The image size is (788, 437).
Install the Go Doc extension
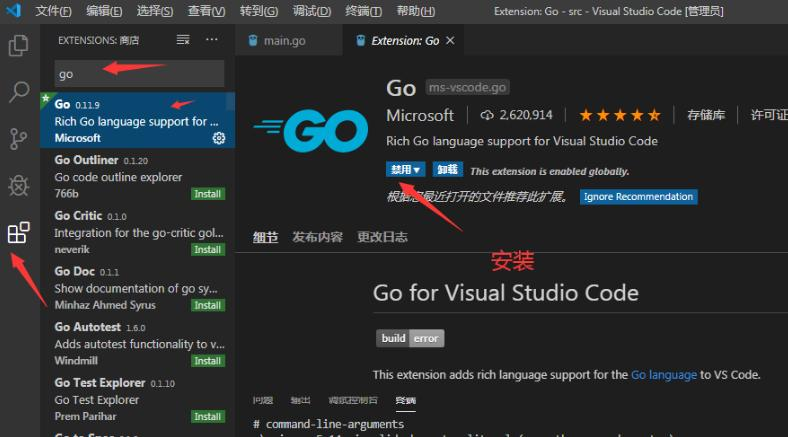(208, 305)
